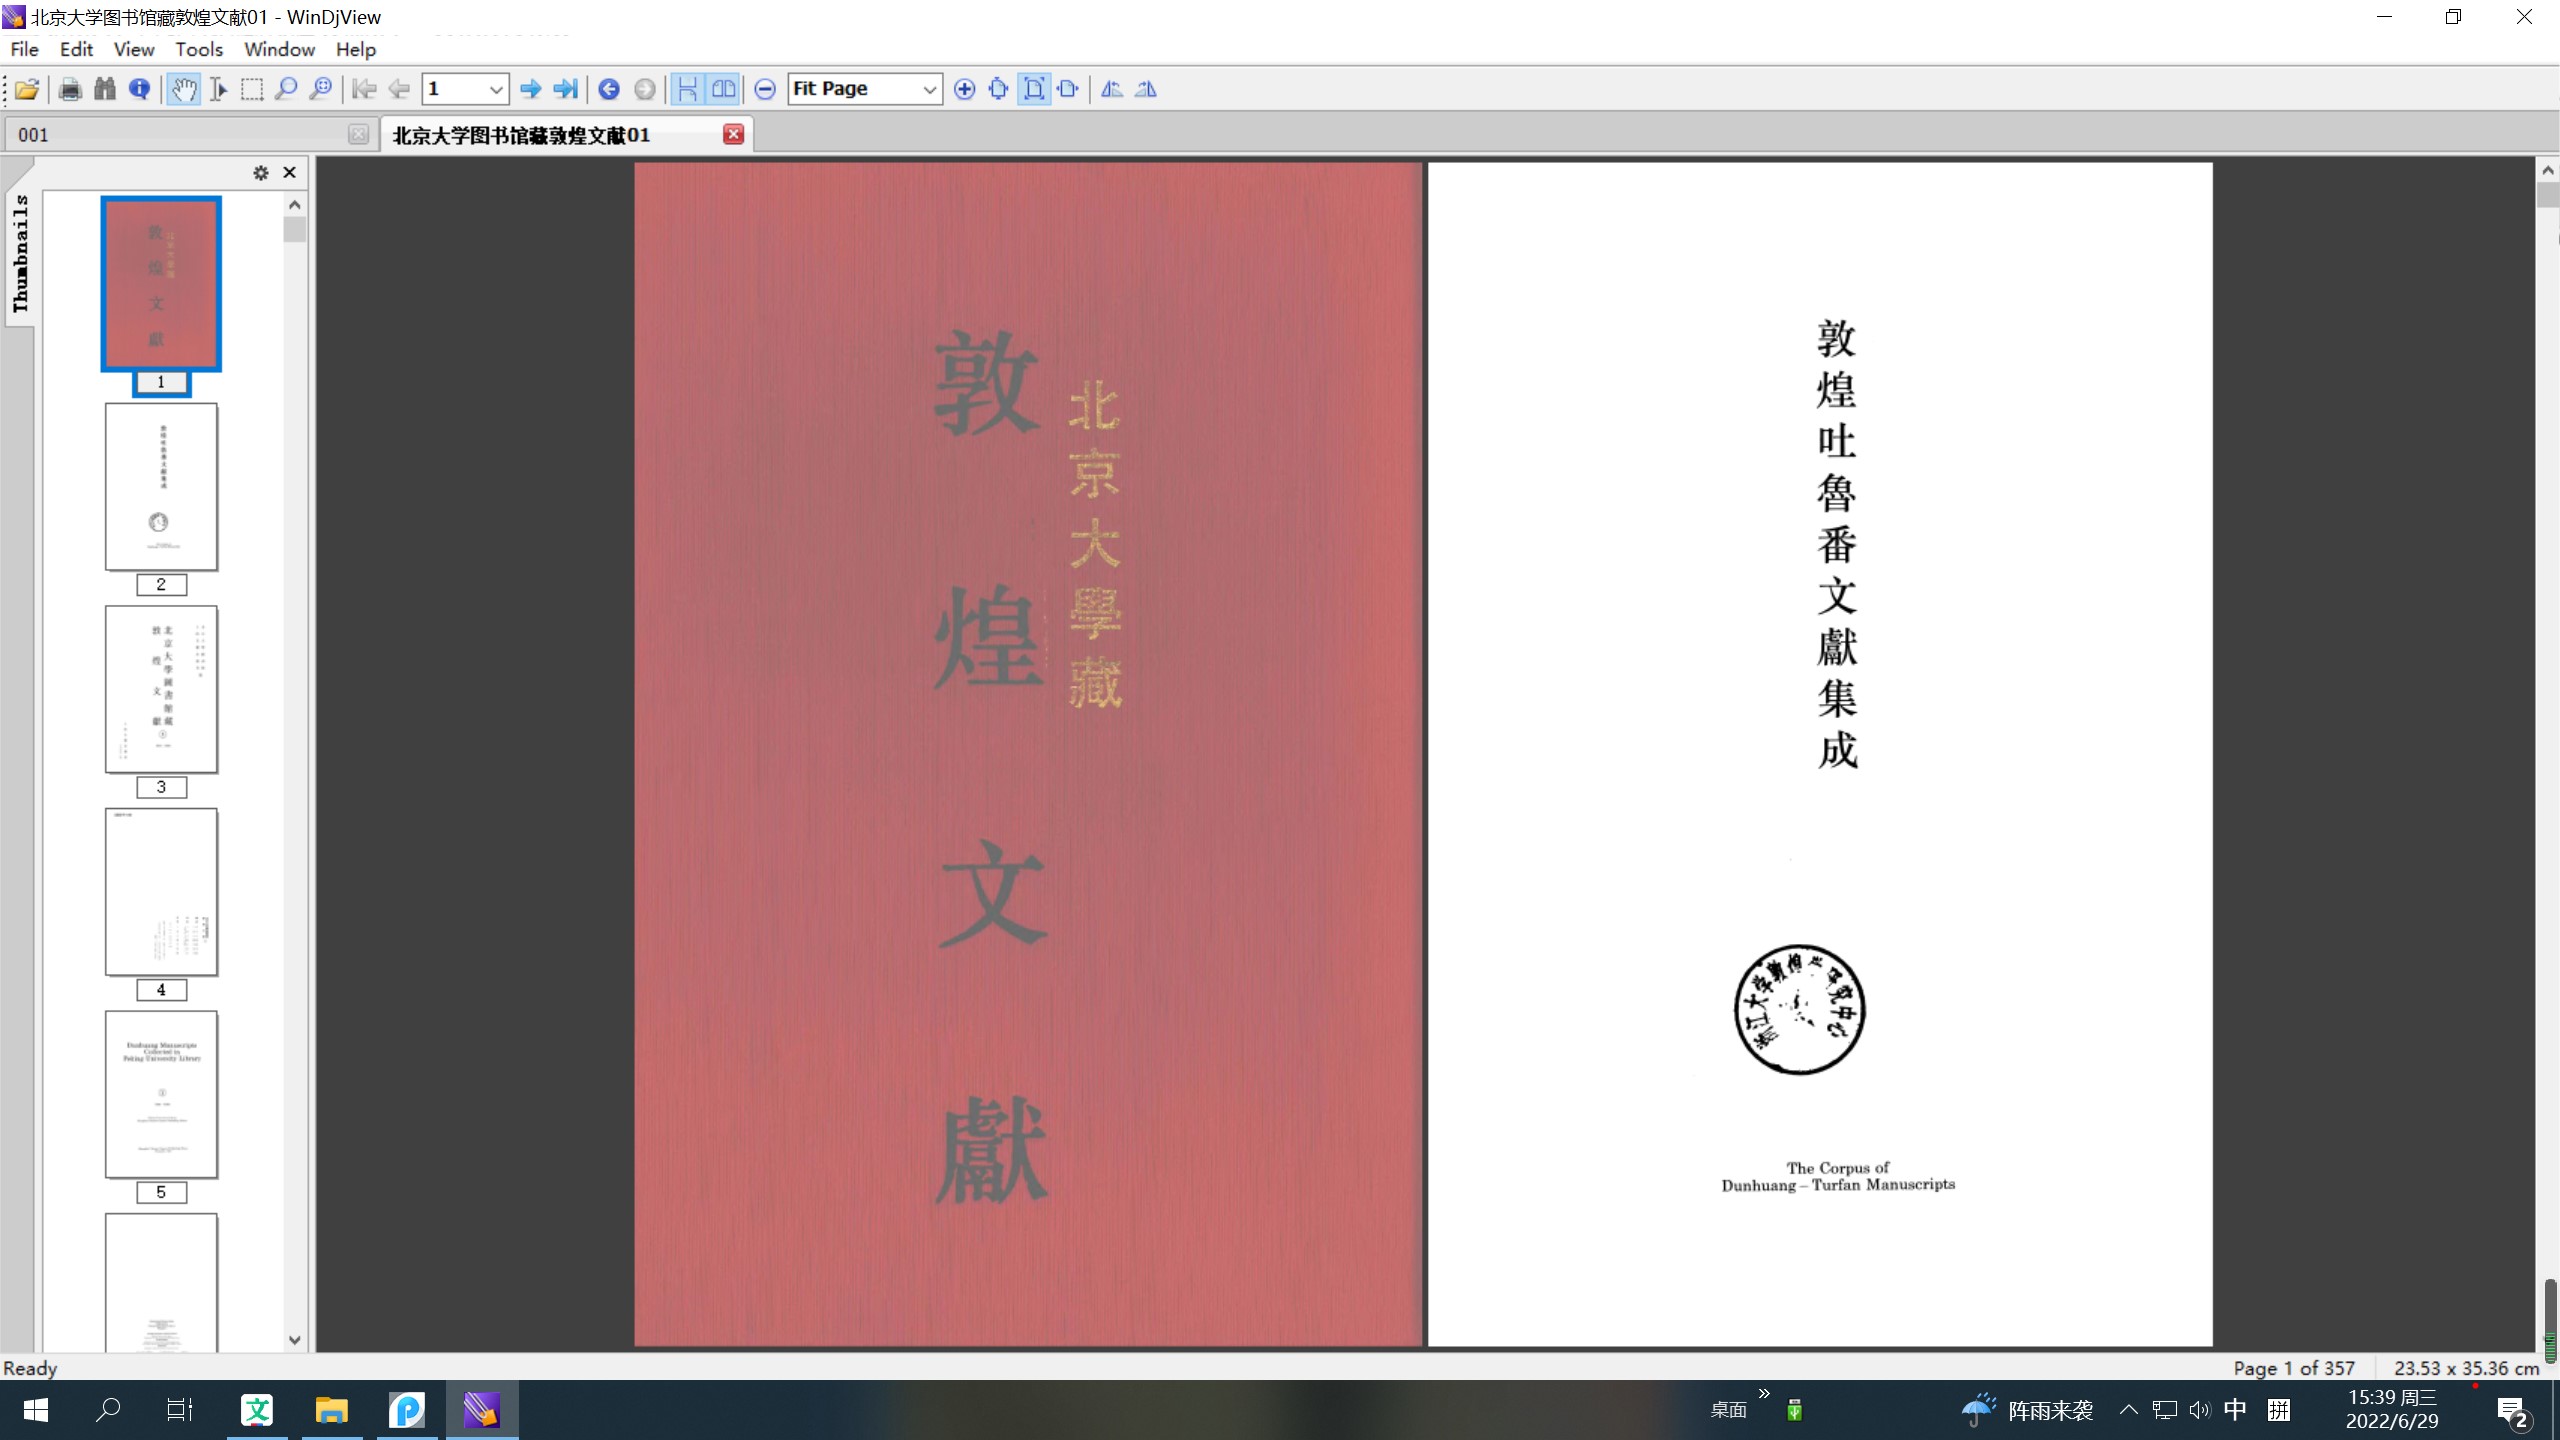The height and width of the screenshot is (1440, 2560).
Task: Open File Explorer from the taskbar
Action: (x=332, y=1410)
